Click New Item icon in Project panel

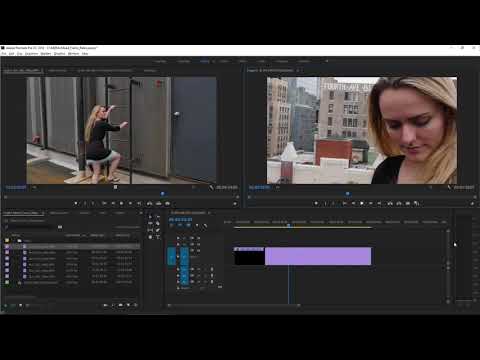pyautogui.click(x=128, y=305)
